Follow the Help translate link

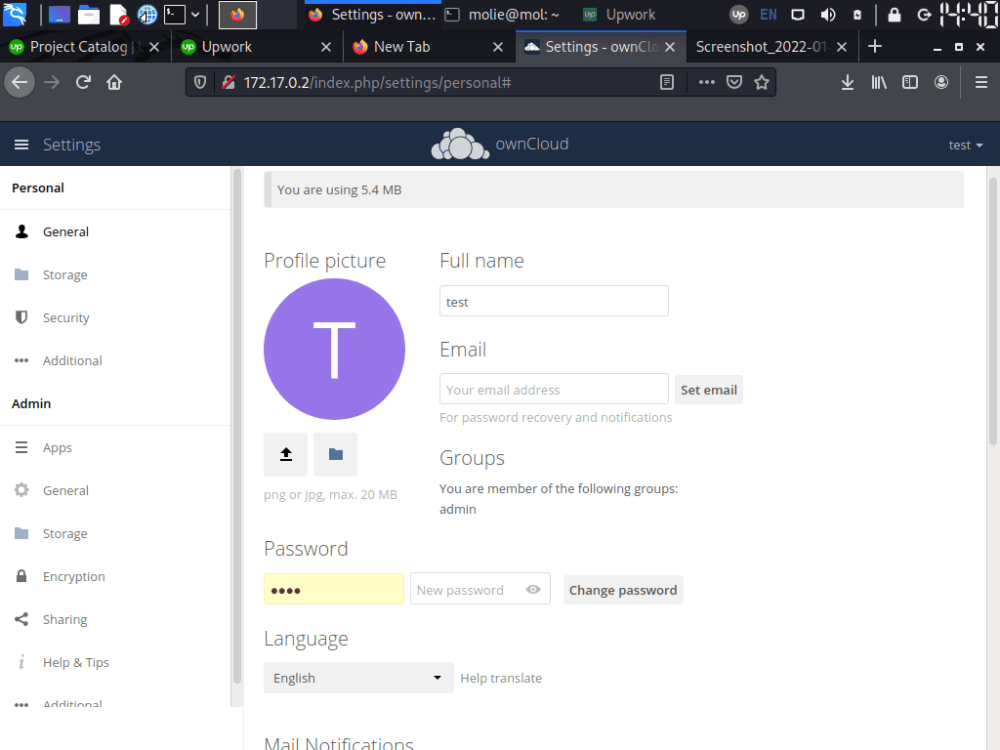coord(501,678)
